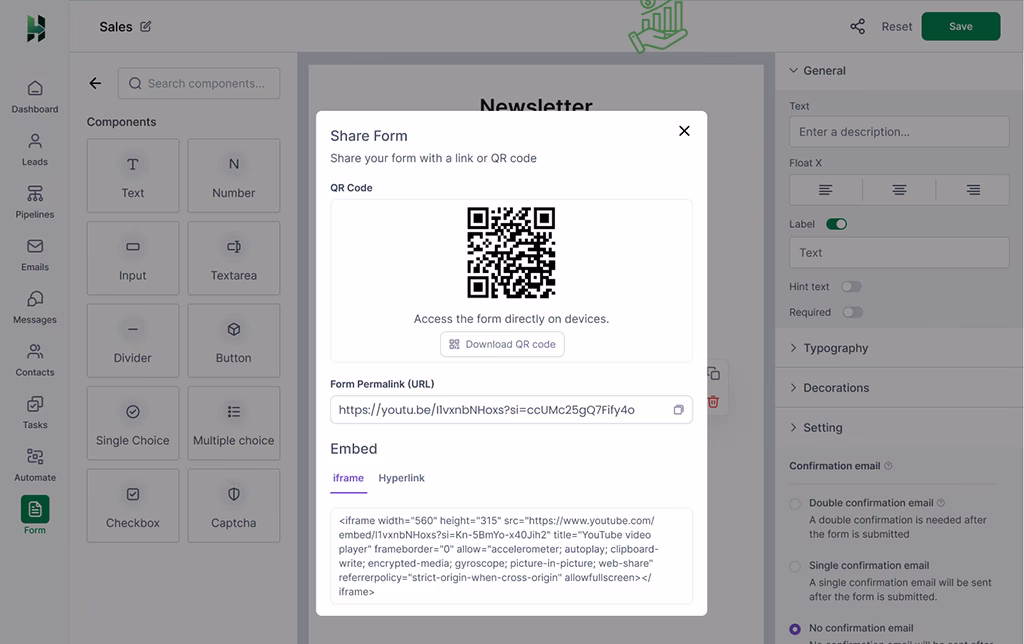
Task: Go to Contacts in sidebar
Action: pyautogui.click(x=35, y=360)
